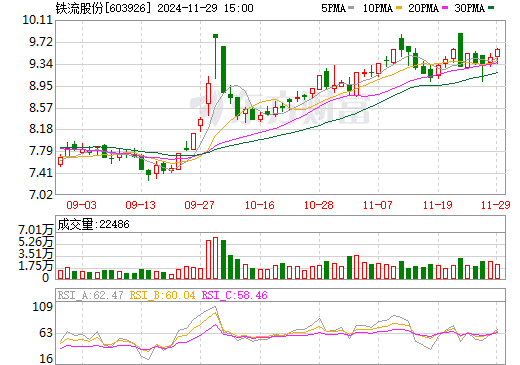The height and width of the screenshot is (365, 520).
Task: Select the 20PMA legend label
Action: click(x=423, y=8)
